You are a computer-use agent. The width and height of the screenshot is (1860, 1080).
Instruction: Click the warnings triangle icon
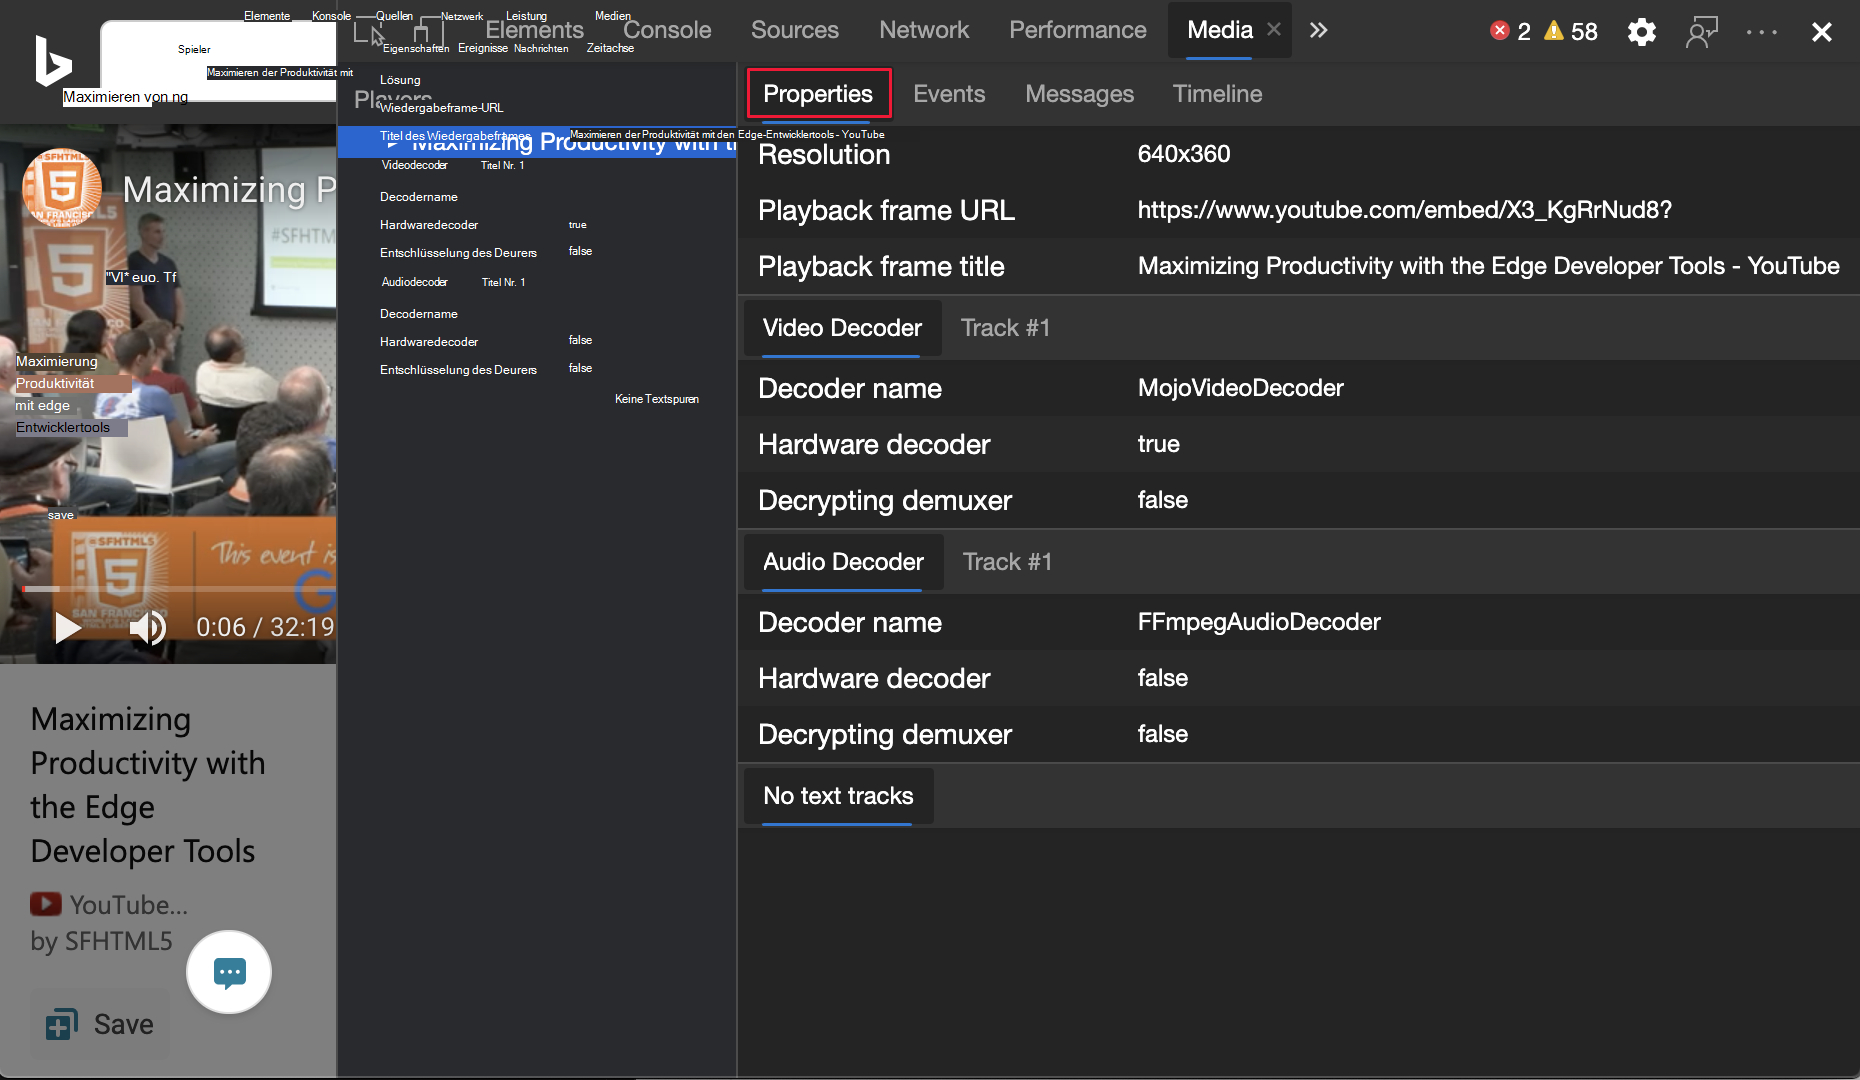pos(1553,31)
